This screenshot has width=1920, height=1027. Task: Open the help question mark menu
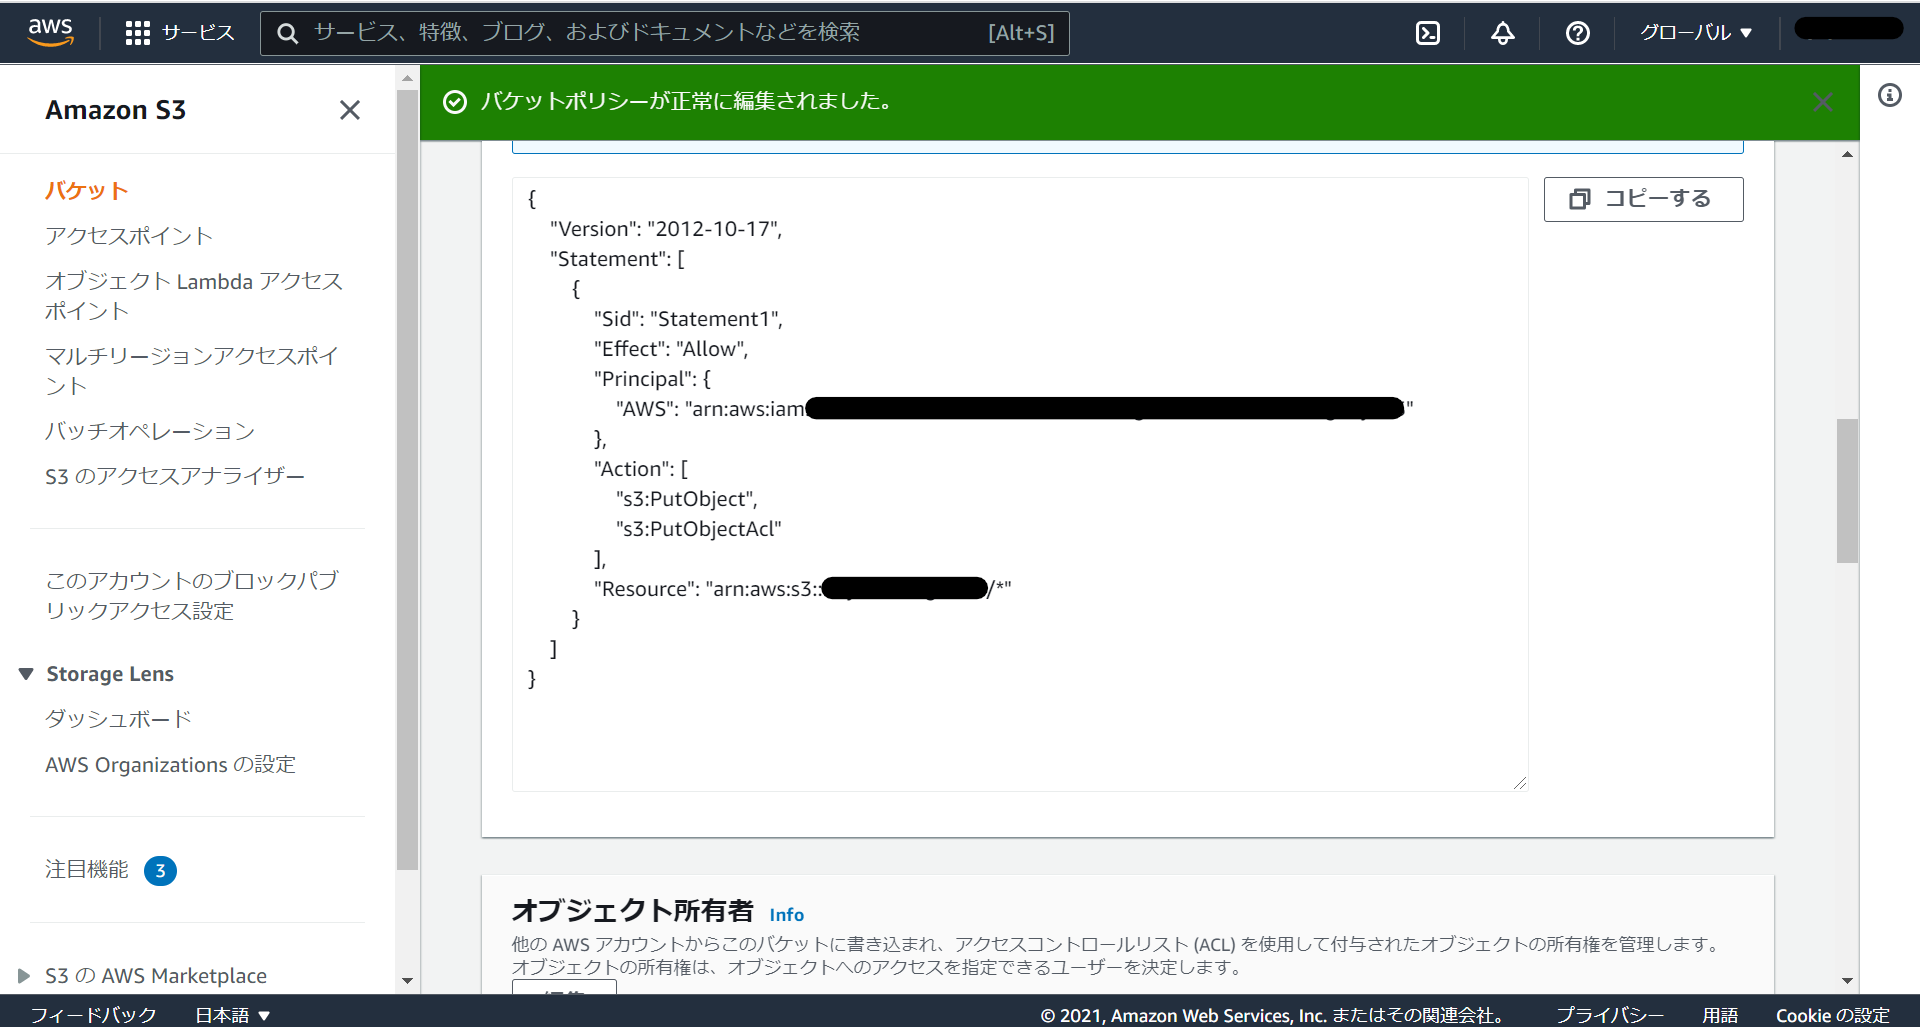click(1578, 33)
